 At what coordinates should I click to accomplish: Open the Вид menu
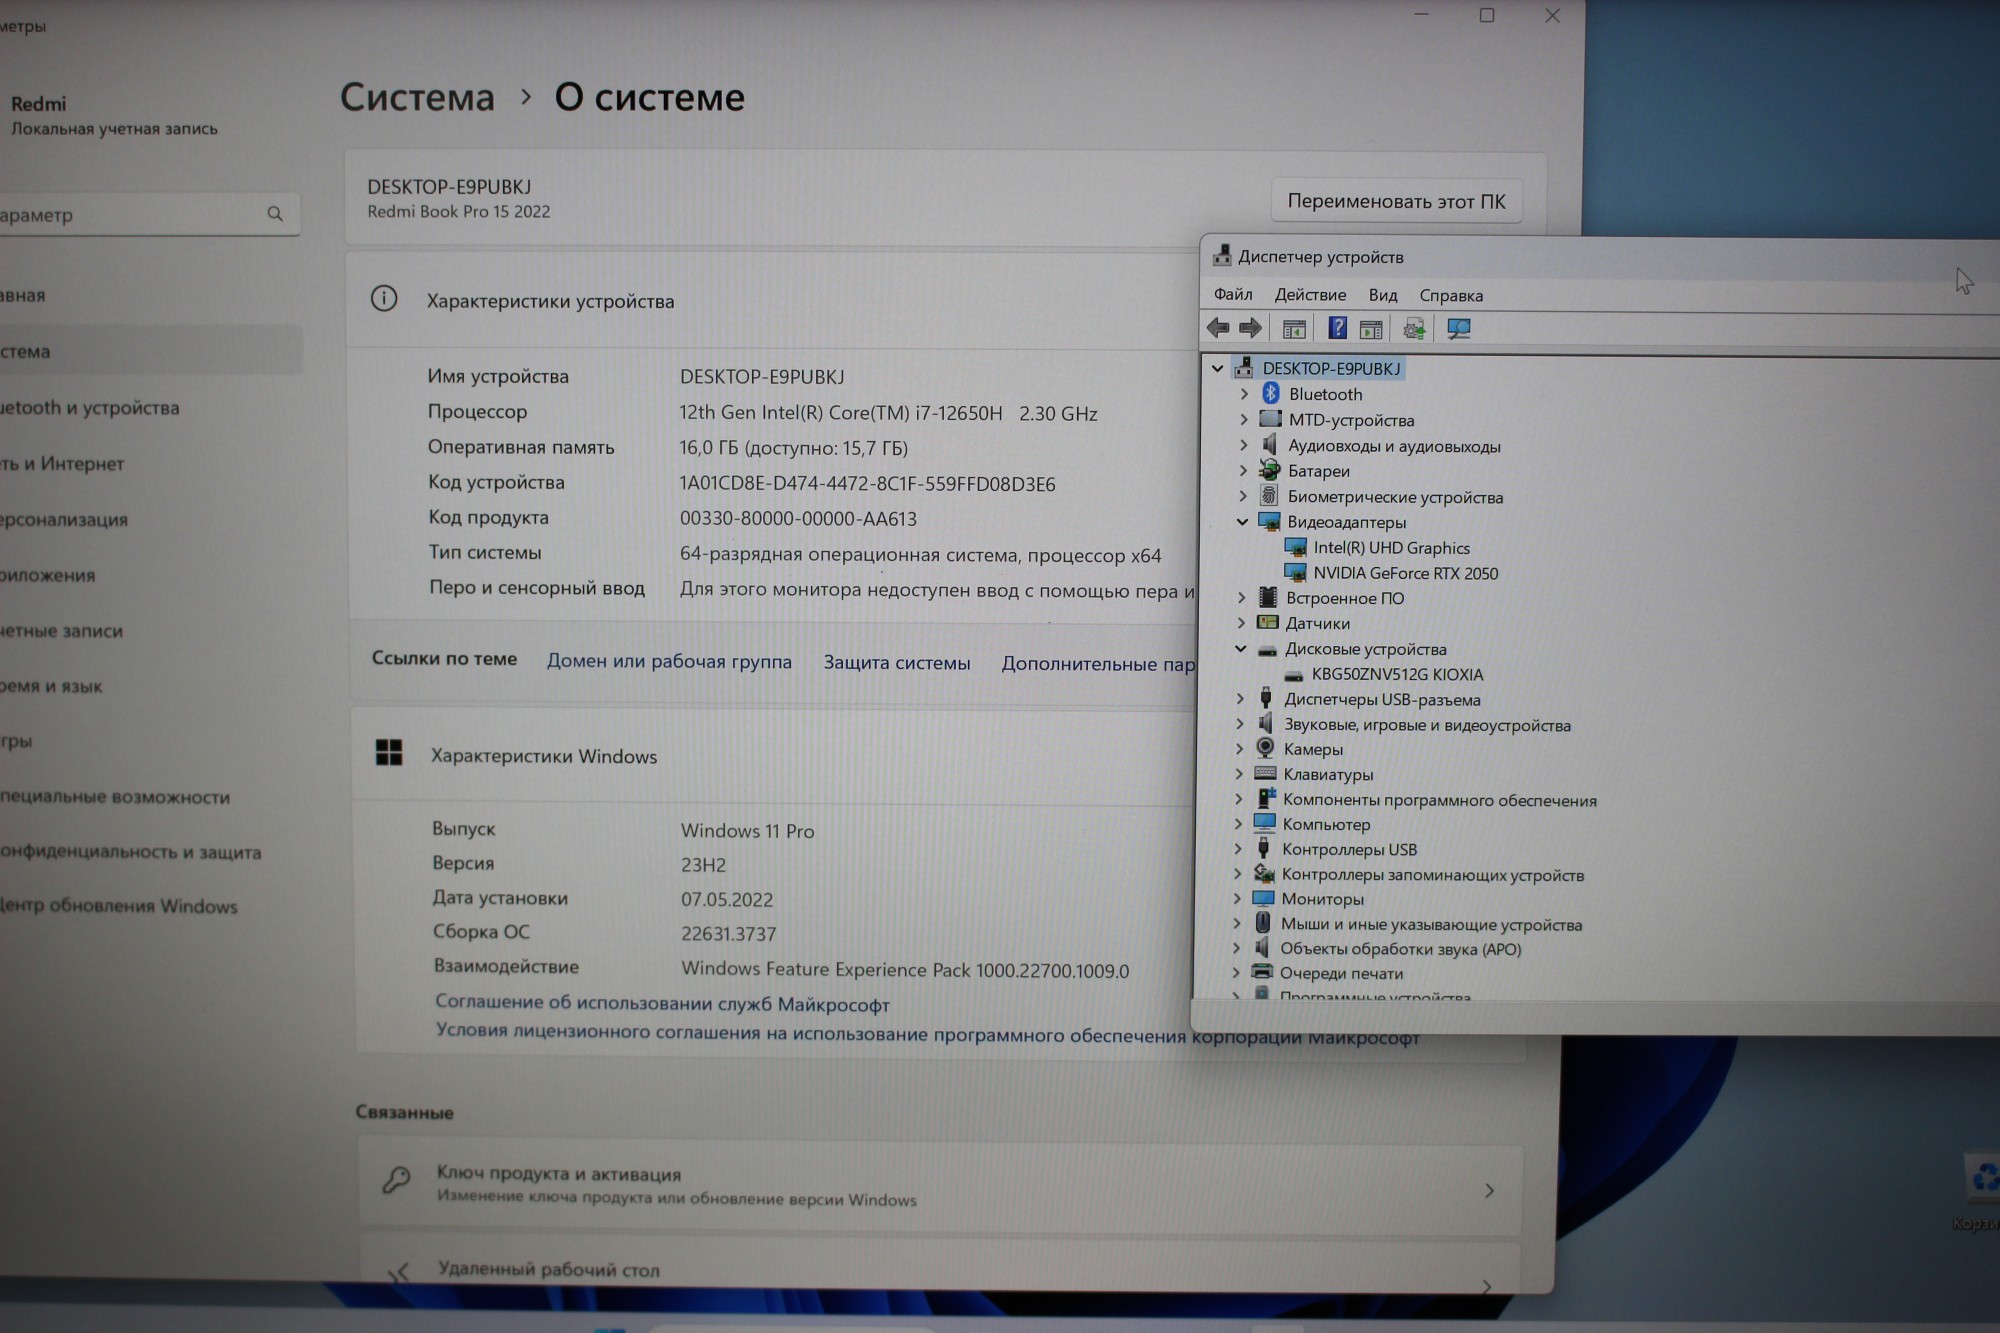(1382, 295)
